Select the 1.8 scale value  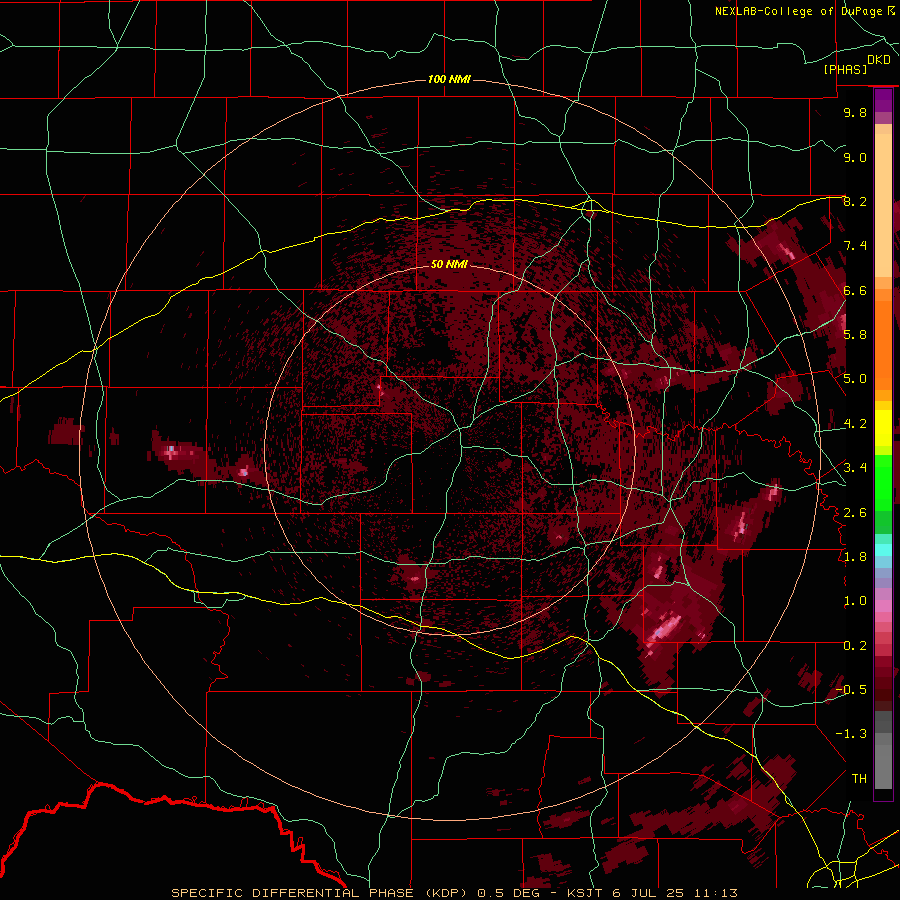click(855, 557)
